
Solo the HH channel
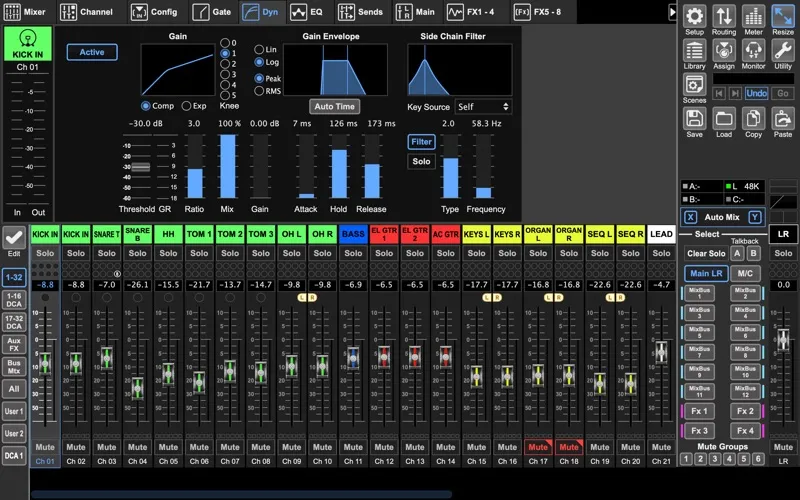click(x=168, y=253)
